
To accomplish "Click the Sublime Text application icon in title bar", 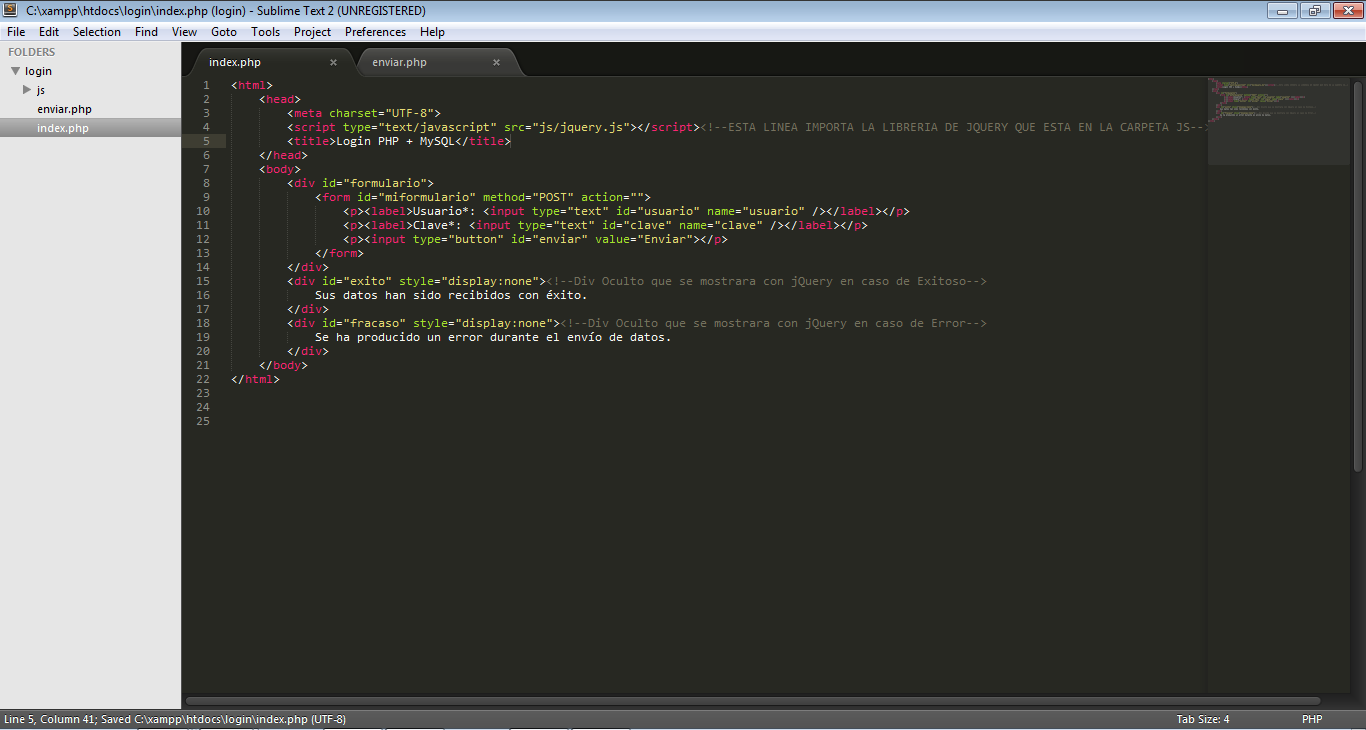I will tap(10, 10).
